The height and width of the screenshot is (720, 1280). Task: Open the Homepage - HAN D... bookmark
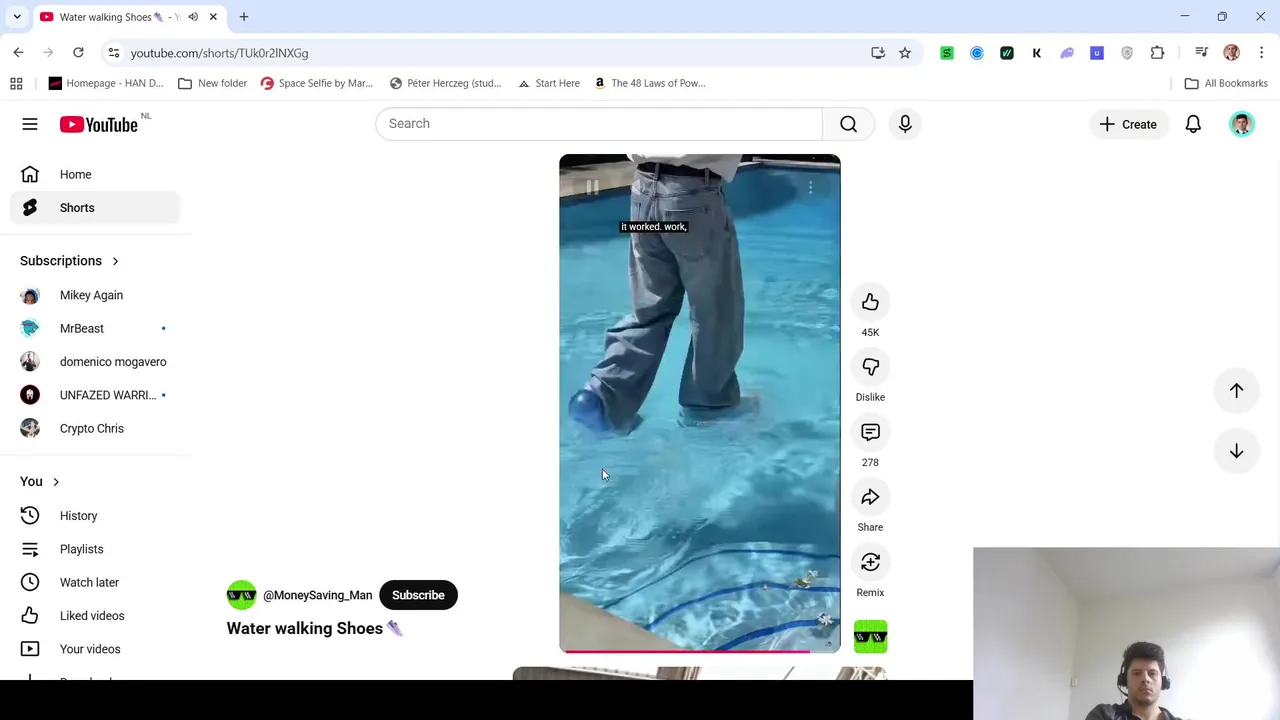point(106,83)
